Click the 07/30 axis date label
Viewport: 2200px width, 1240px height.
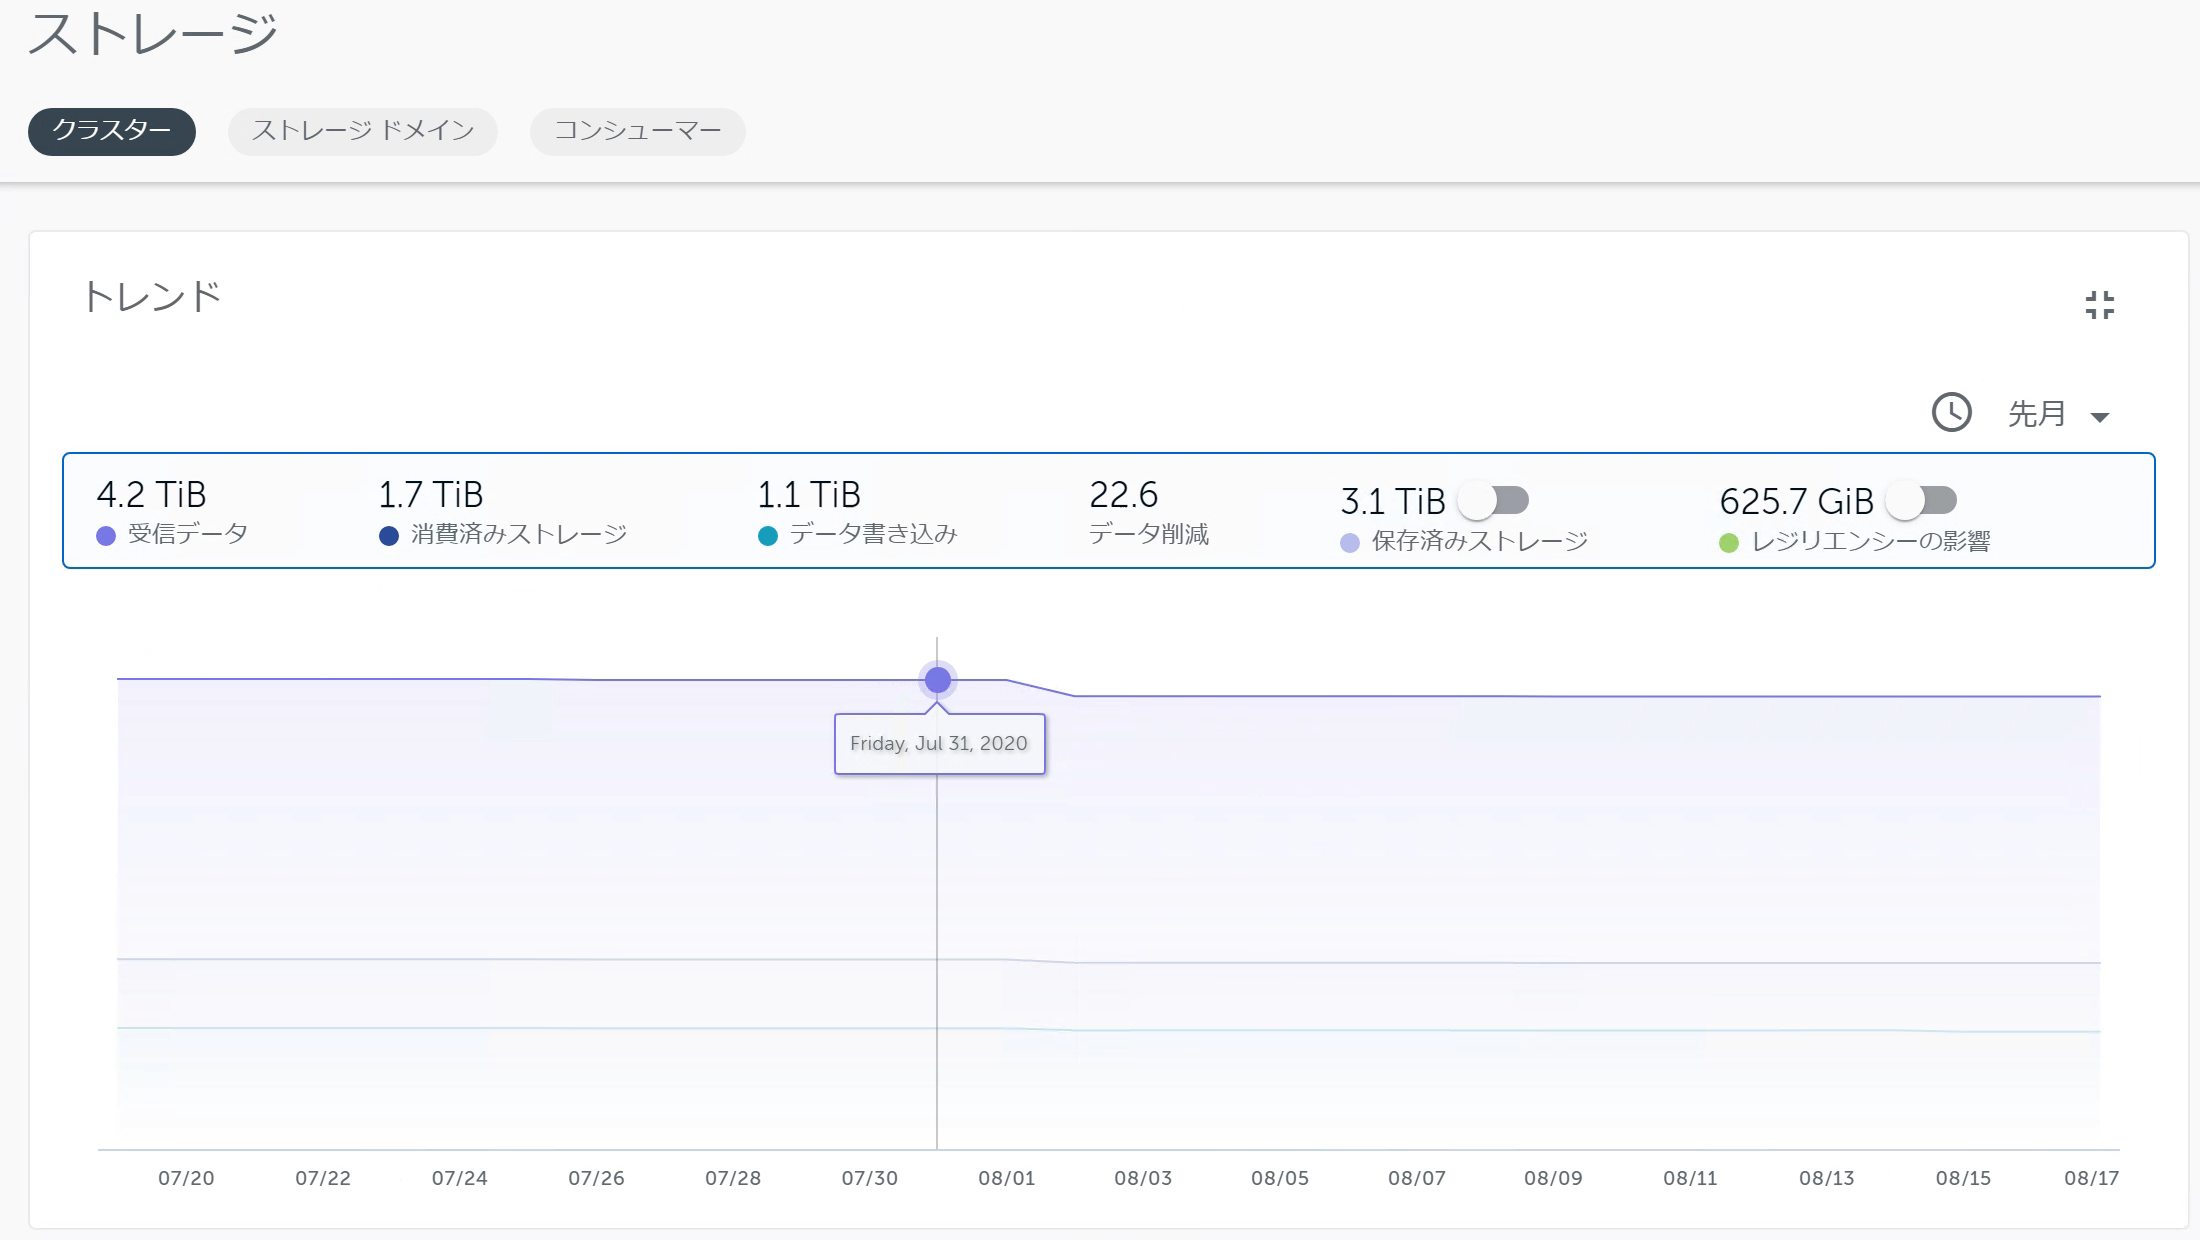tap(870, 1178)
